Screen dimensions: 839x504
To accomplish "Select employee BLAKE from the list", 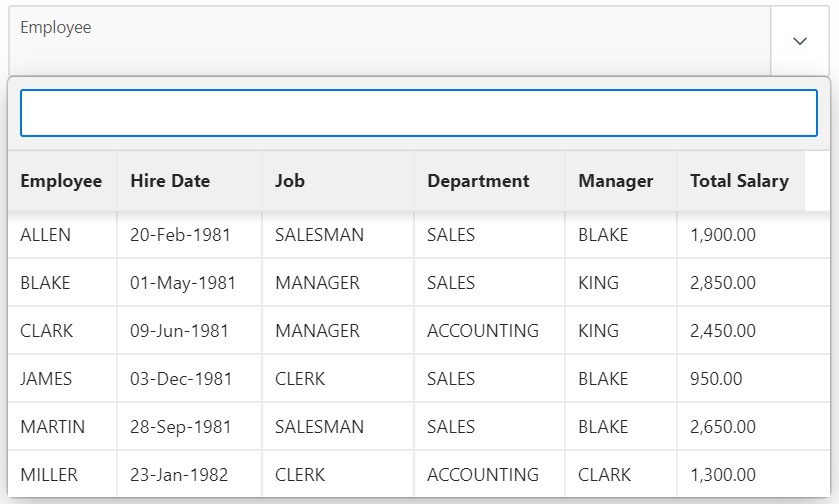I will [46, 283].
